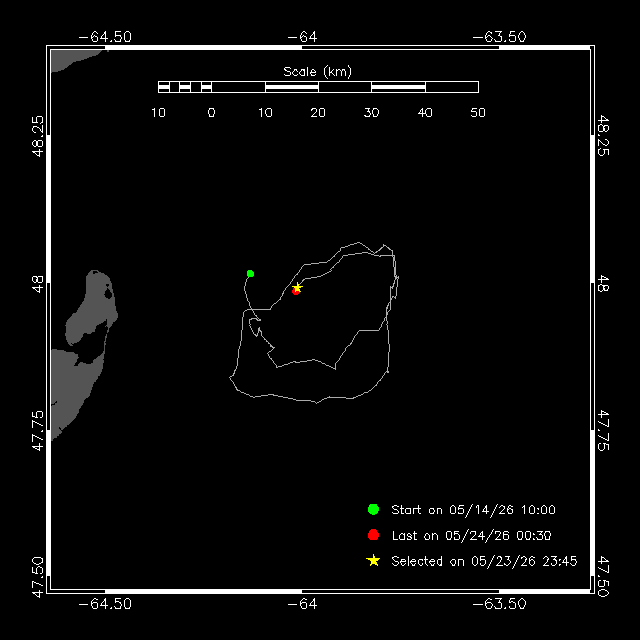Click the "Start on 05/14/26 10:00" legend text
The height and width of the screenshot is (640, 640).
pos(473,510)
